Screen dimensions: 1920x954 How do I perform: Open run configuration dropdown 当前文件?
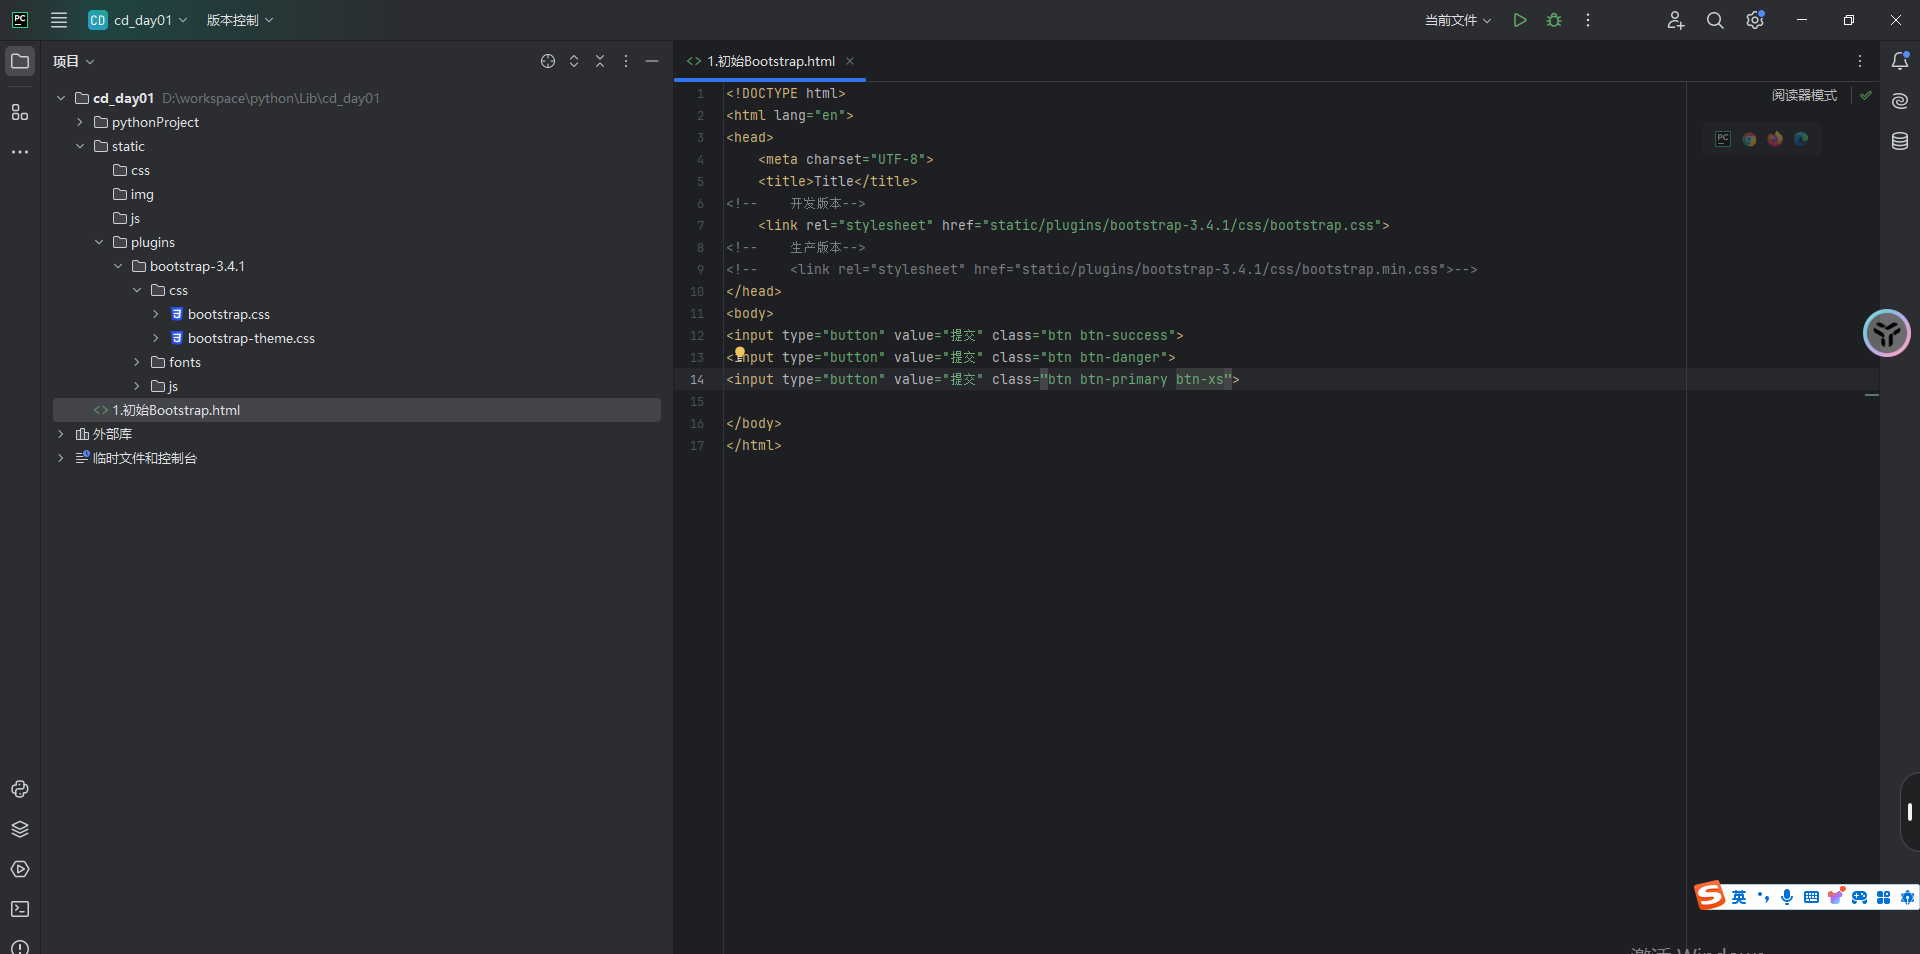coord(1458,20)
